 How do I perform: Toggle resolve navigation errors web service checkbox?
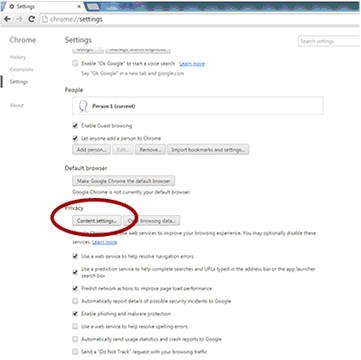(x=75, y=256)
